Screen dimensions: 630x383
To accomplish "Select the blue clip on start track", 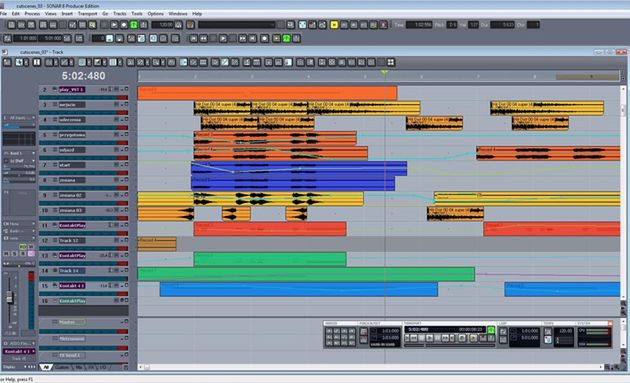I will [299, 168].
